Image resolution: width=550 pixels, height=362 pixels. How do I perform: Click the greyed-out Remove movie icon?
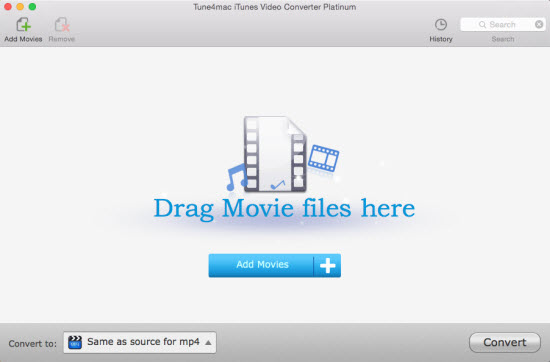[62, 25]
